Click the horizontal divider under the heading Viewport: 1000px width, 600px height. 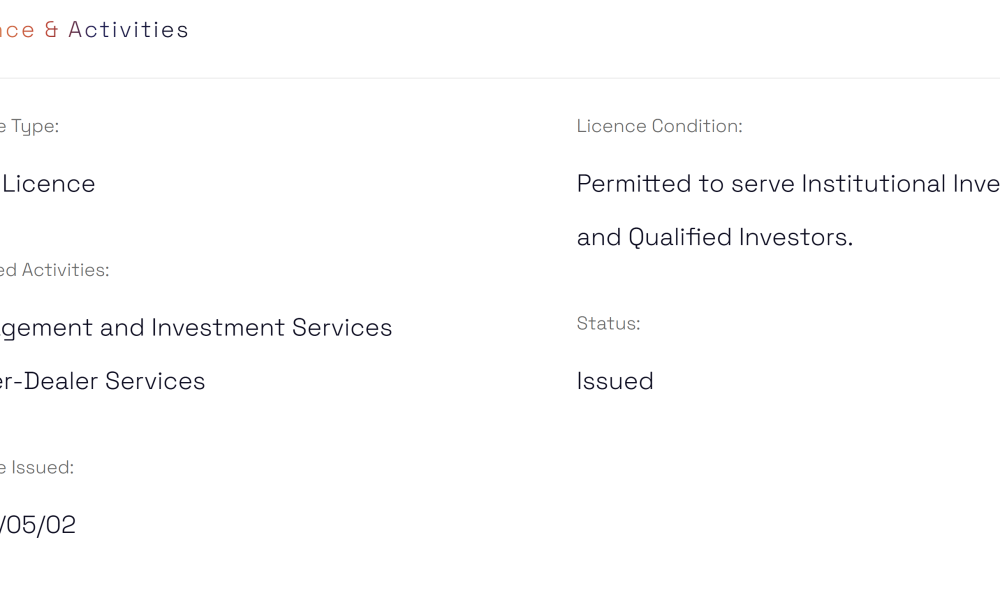[500, 78]
